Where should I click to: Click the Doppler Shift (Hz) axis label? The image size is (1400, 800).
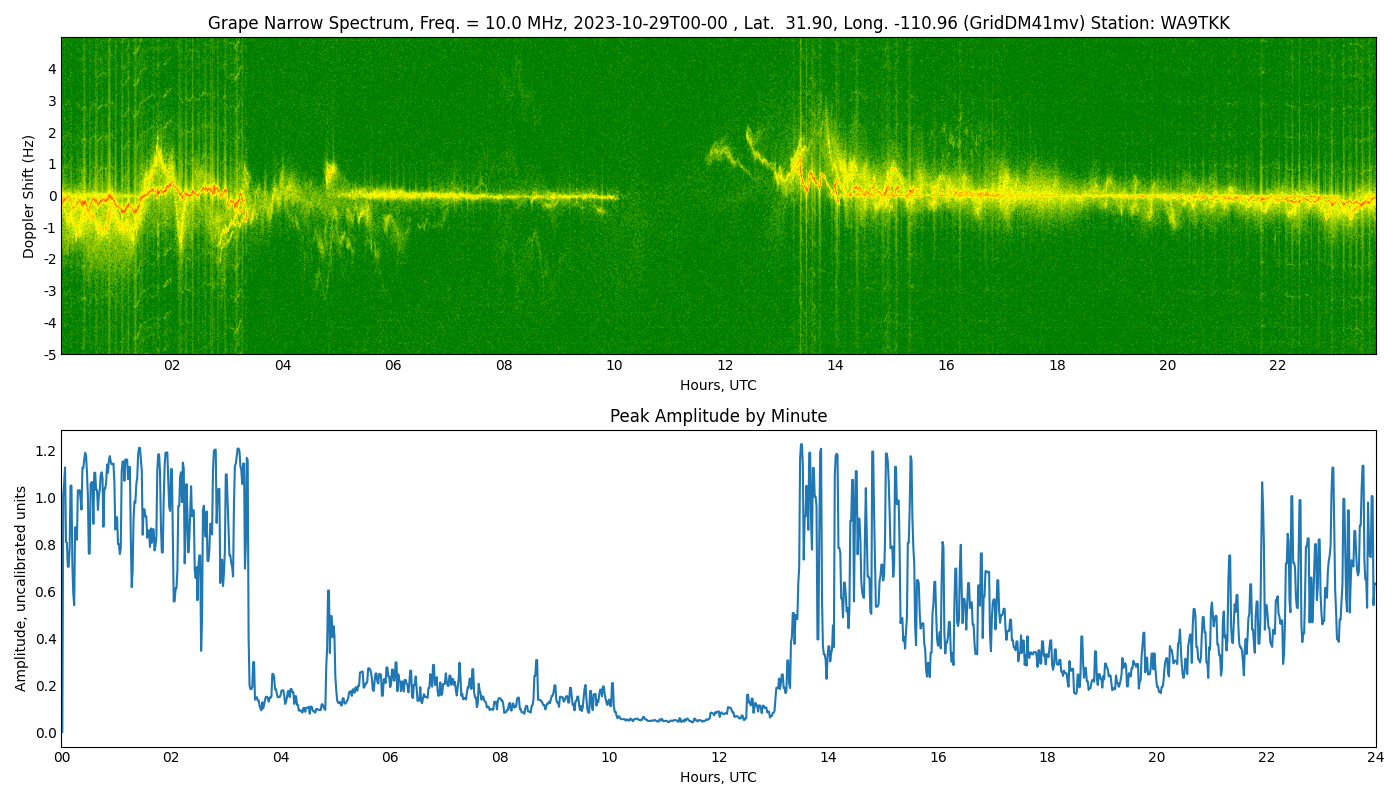click(29, 196)
